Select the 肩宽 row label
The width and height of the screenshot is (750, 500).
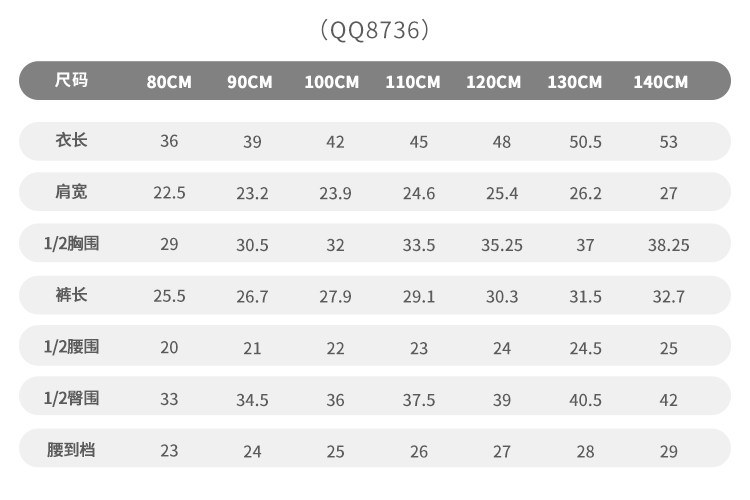pos(71,192)
